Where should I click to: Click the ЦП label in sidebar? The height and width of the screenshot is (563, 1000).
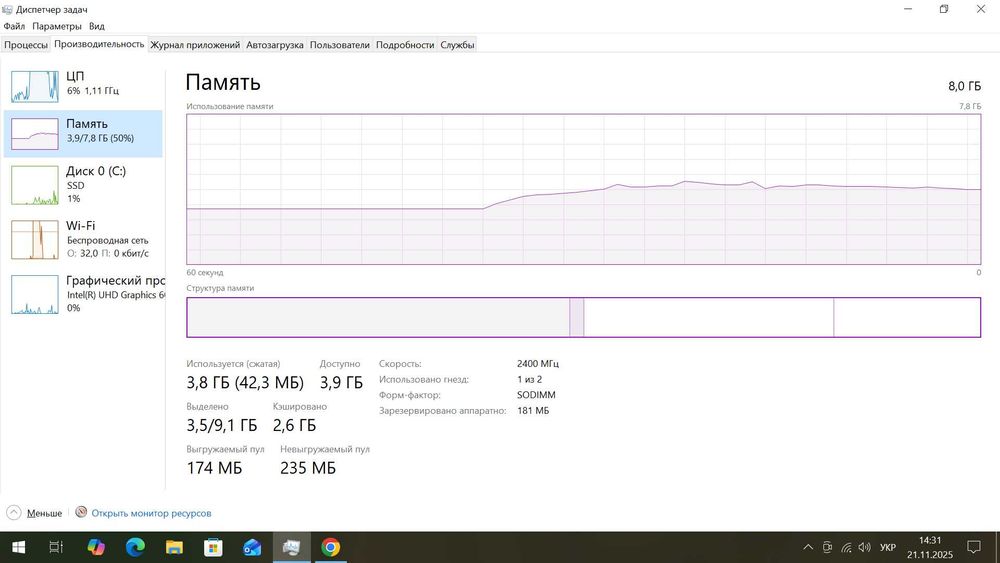[75, 76]
